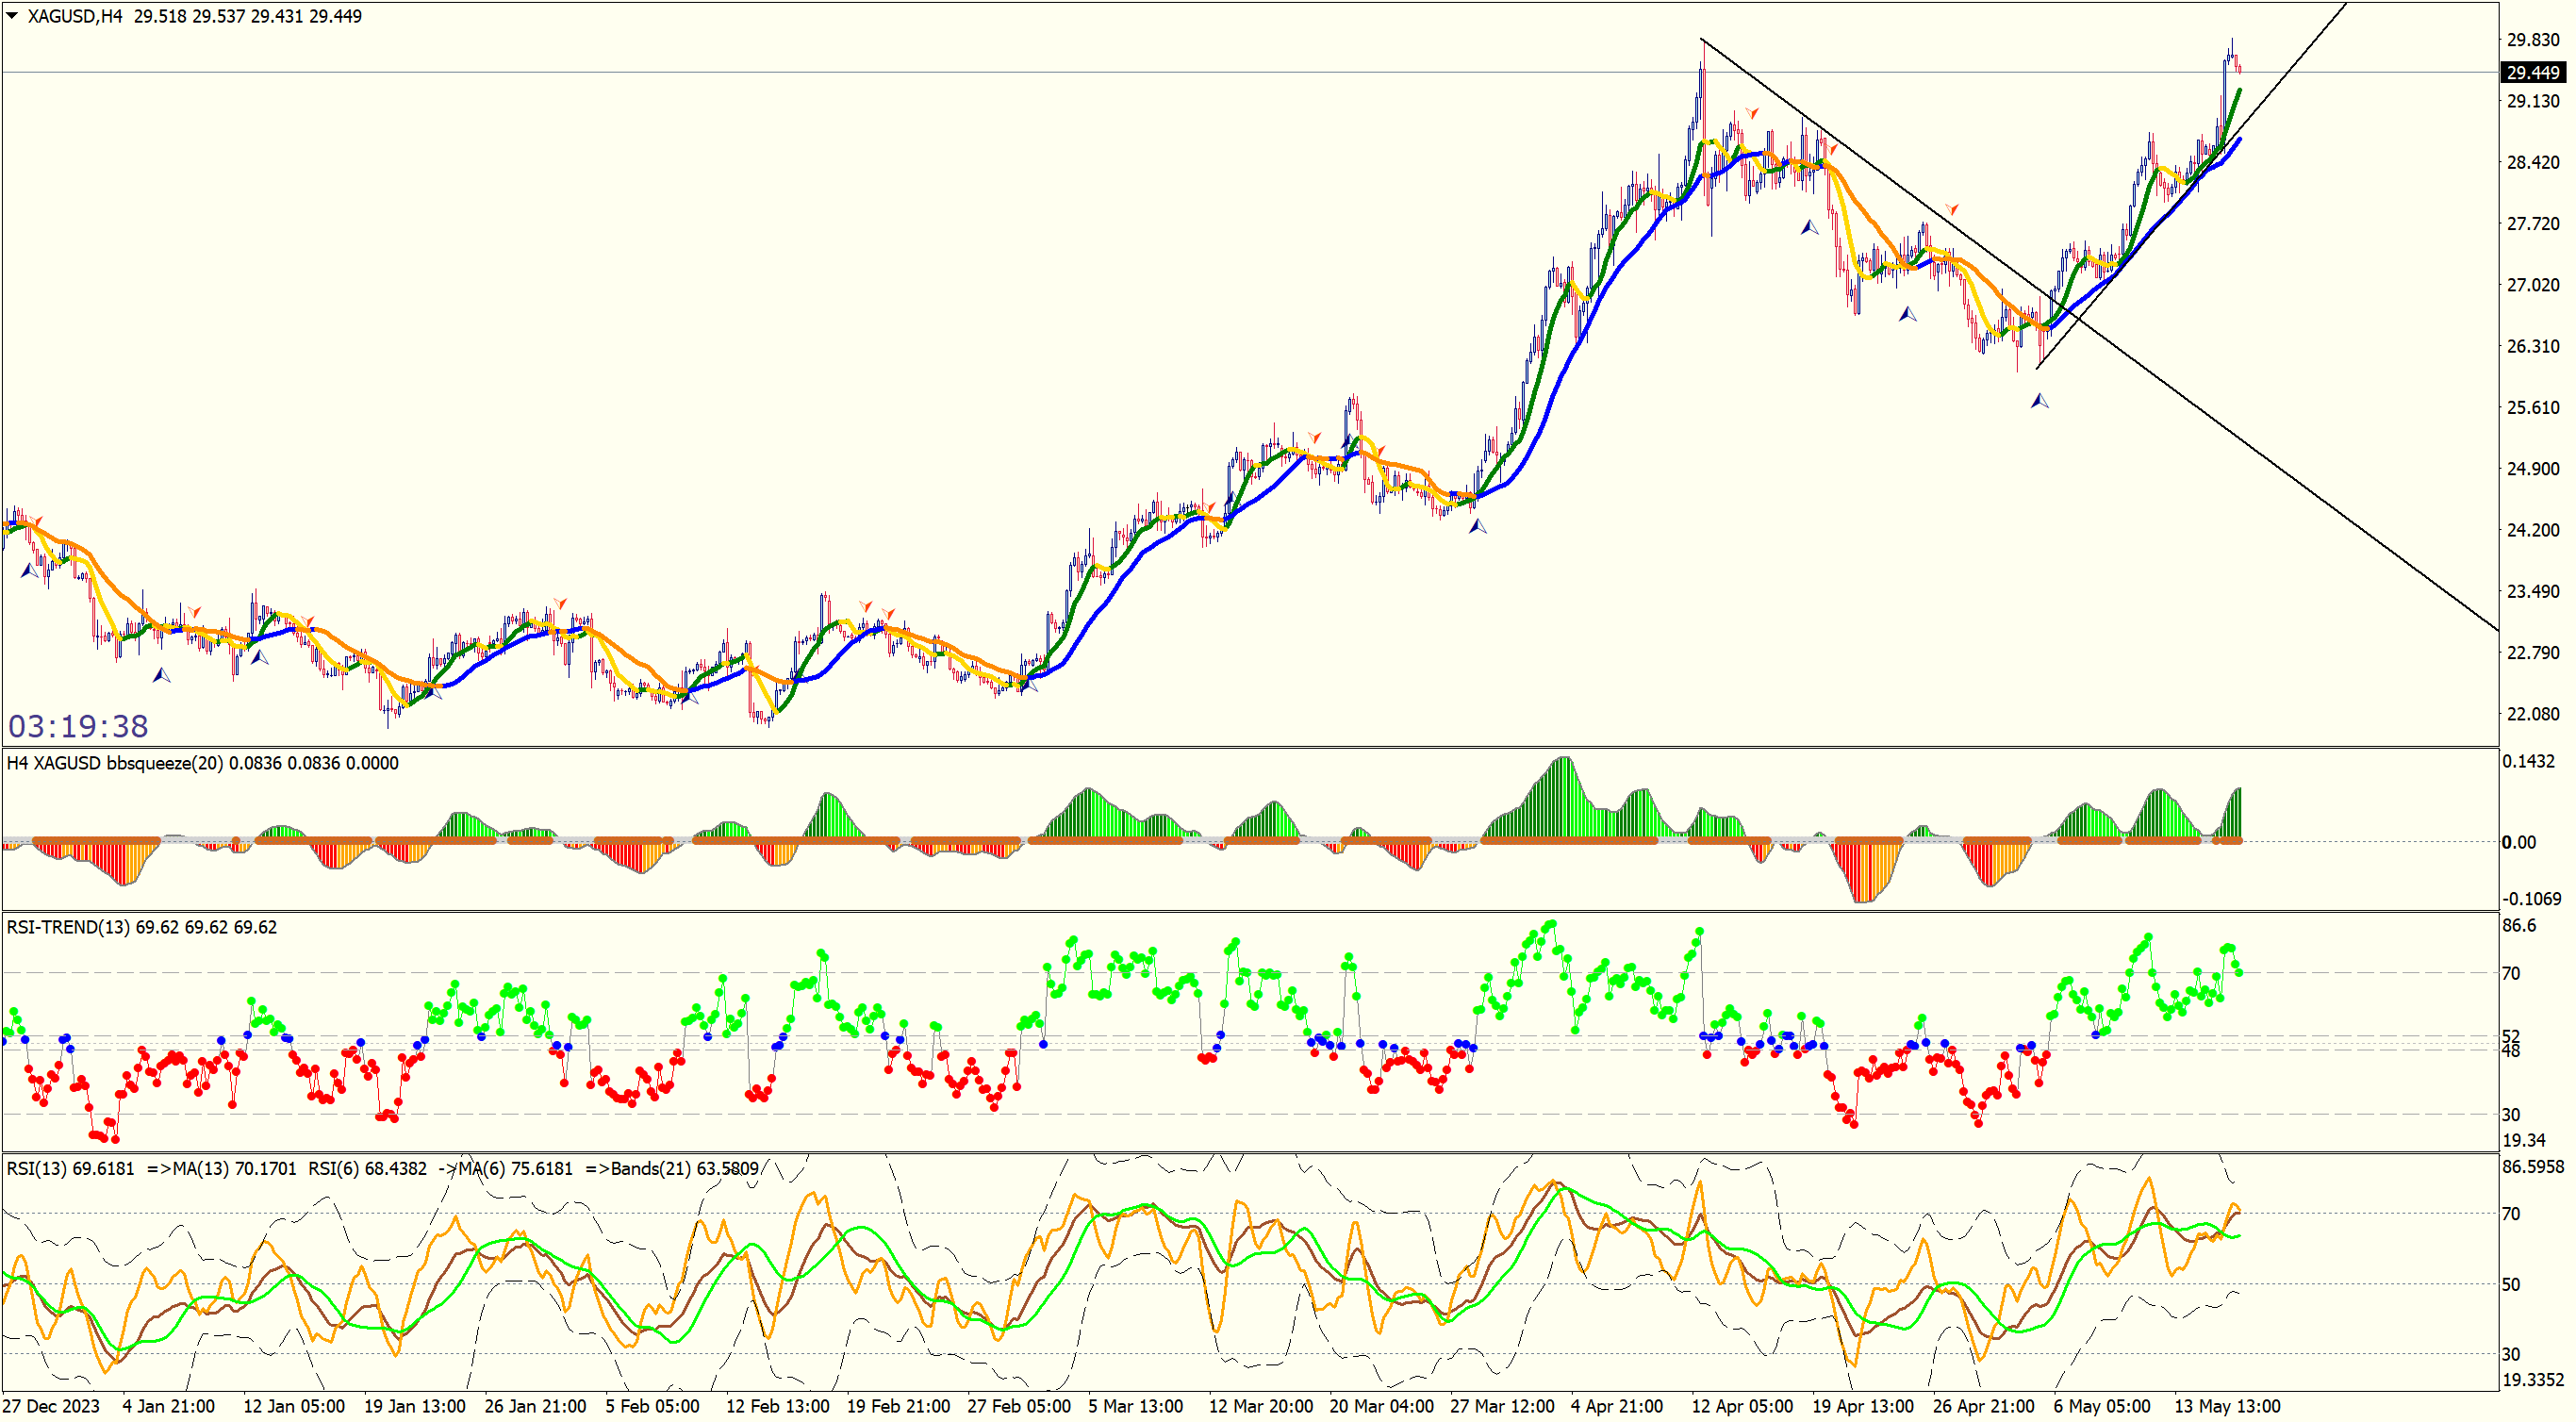Image resolution: width=2576 pixels, height=1422 pixels.
Task: Click the 27.020 price scale label
Action: click(2532, 285)
